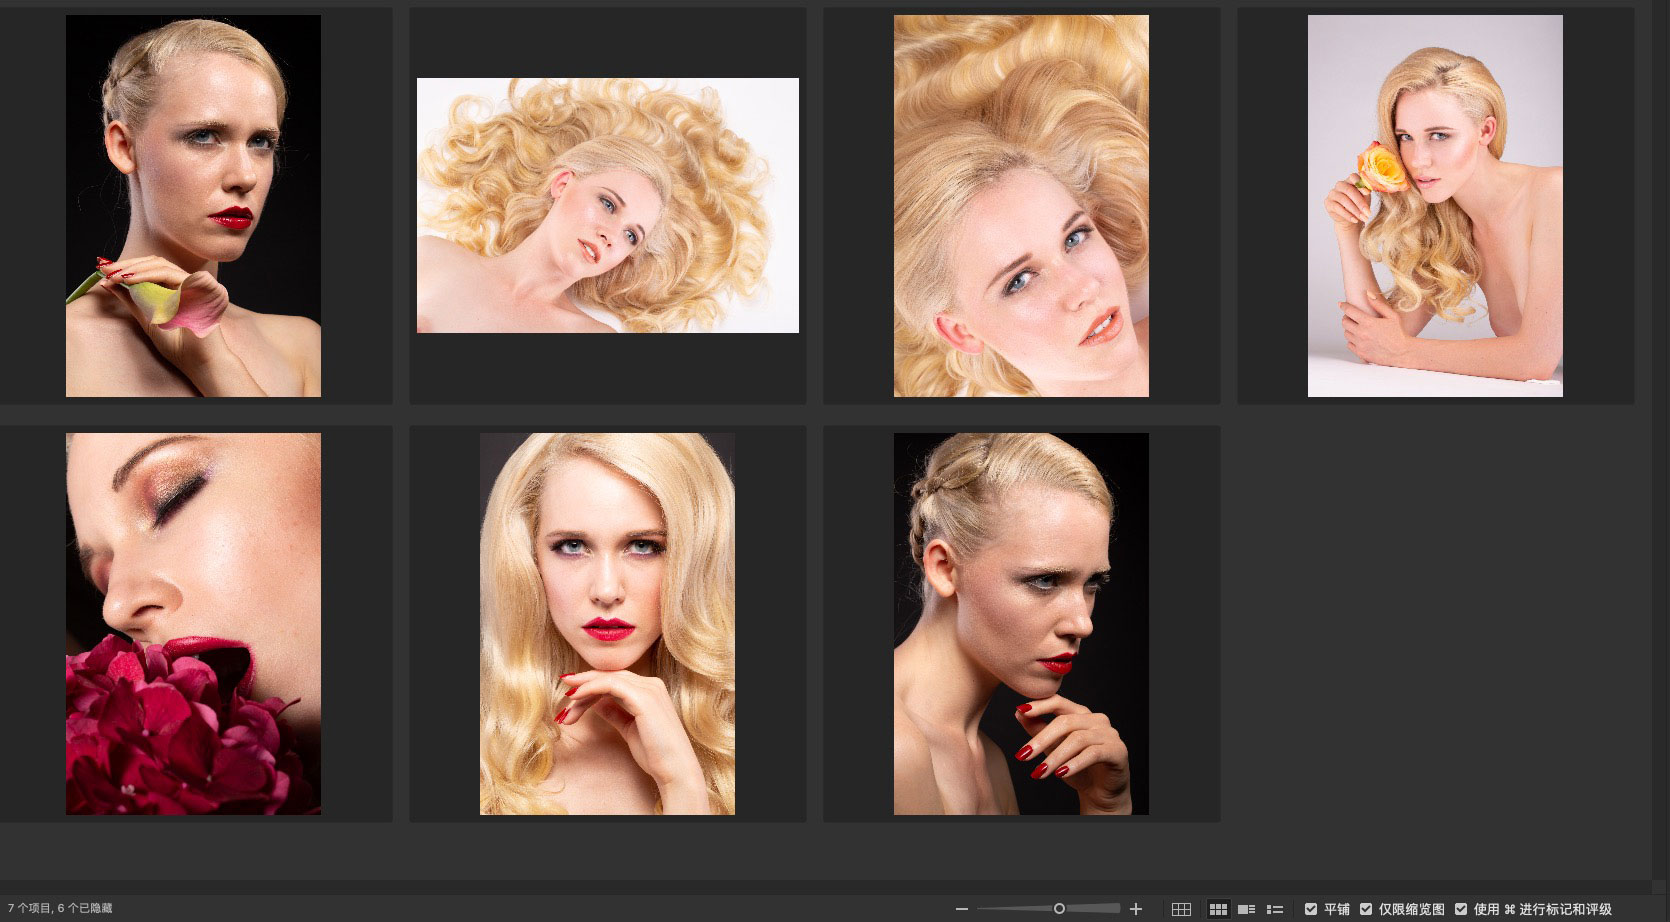Uncheck the 平铺 checkbox

coord(1311,909)
